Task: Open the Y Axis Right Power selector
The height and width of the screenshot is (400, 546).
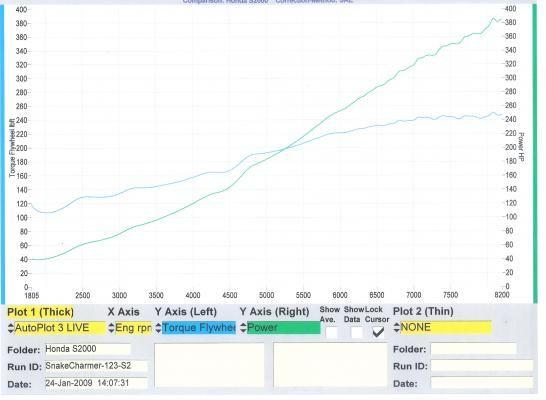Action: 283,328
